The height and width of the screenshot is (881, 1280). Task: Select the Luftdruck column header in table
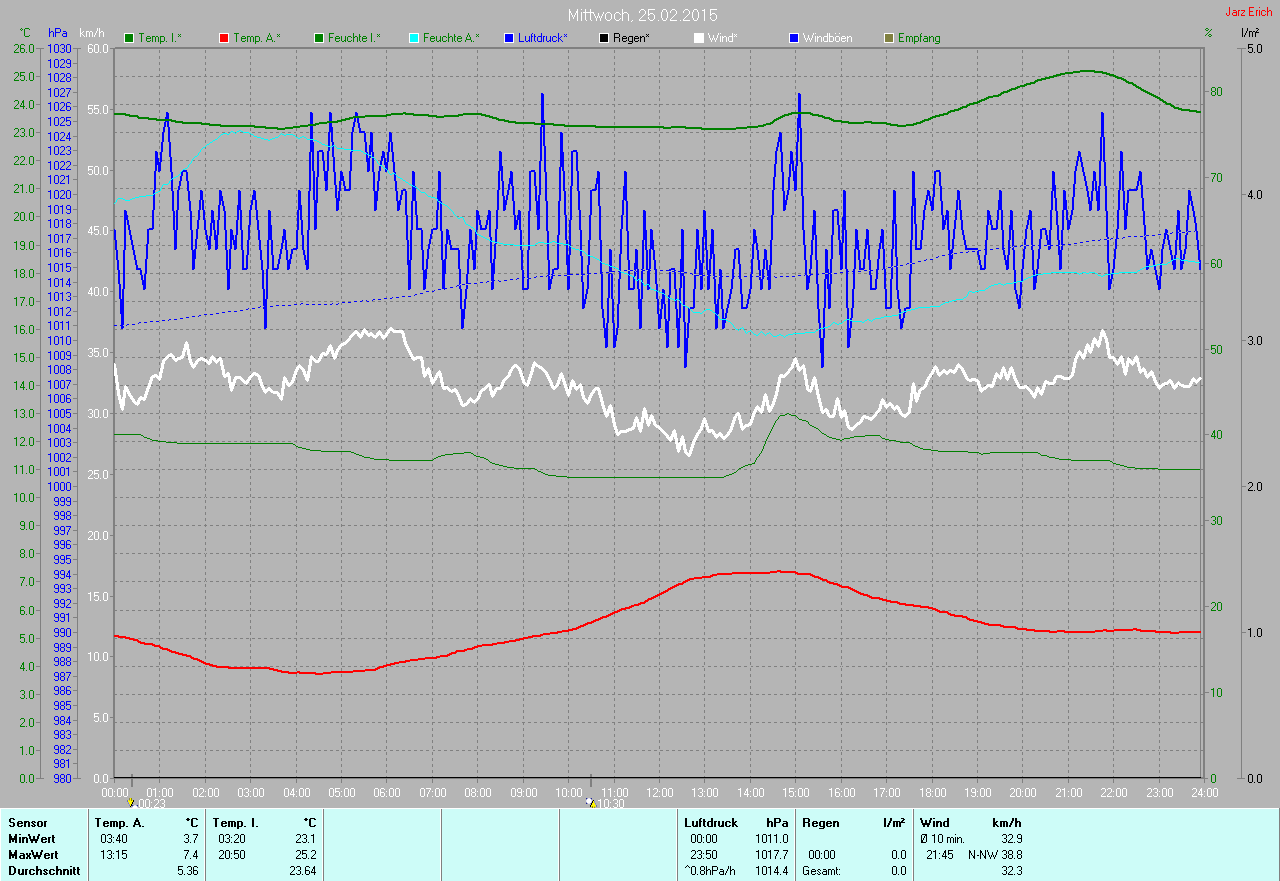click(x=711, y=823)
